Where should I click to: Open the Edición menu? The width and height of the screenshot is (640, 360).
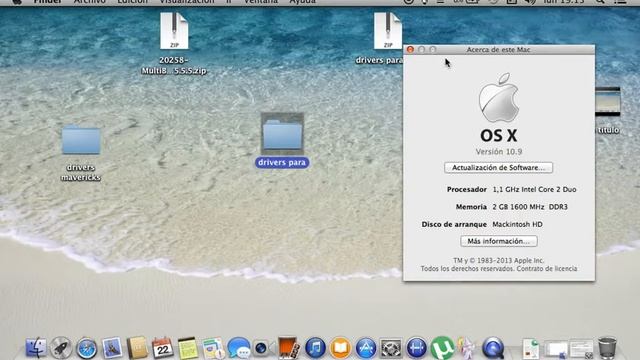click(x=133, y=2)
